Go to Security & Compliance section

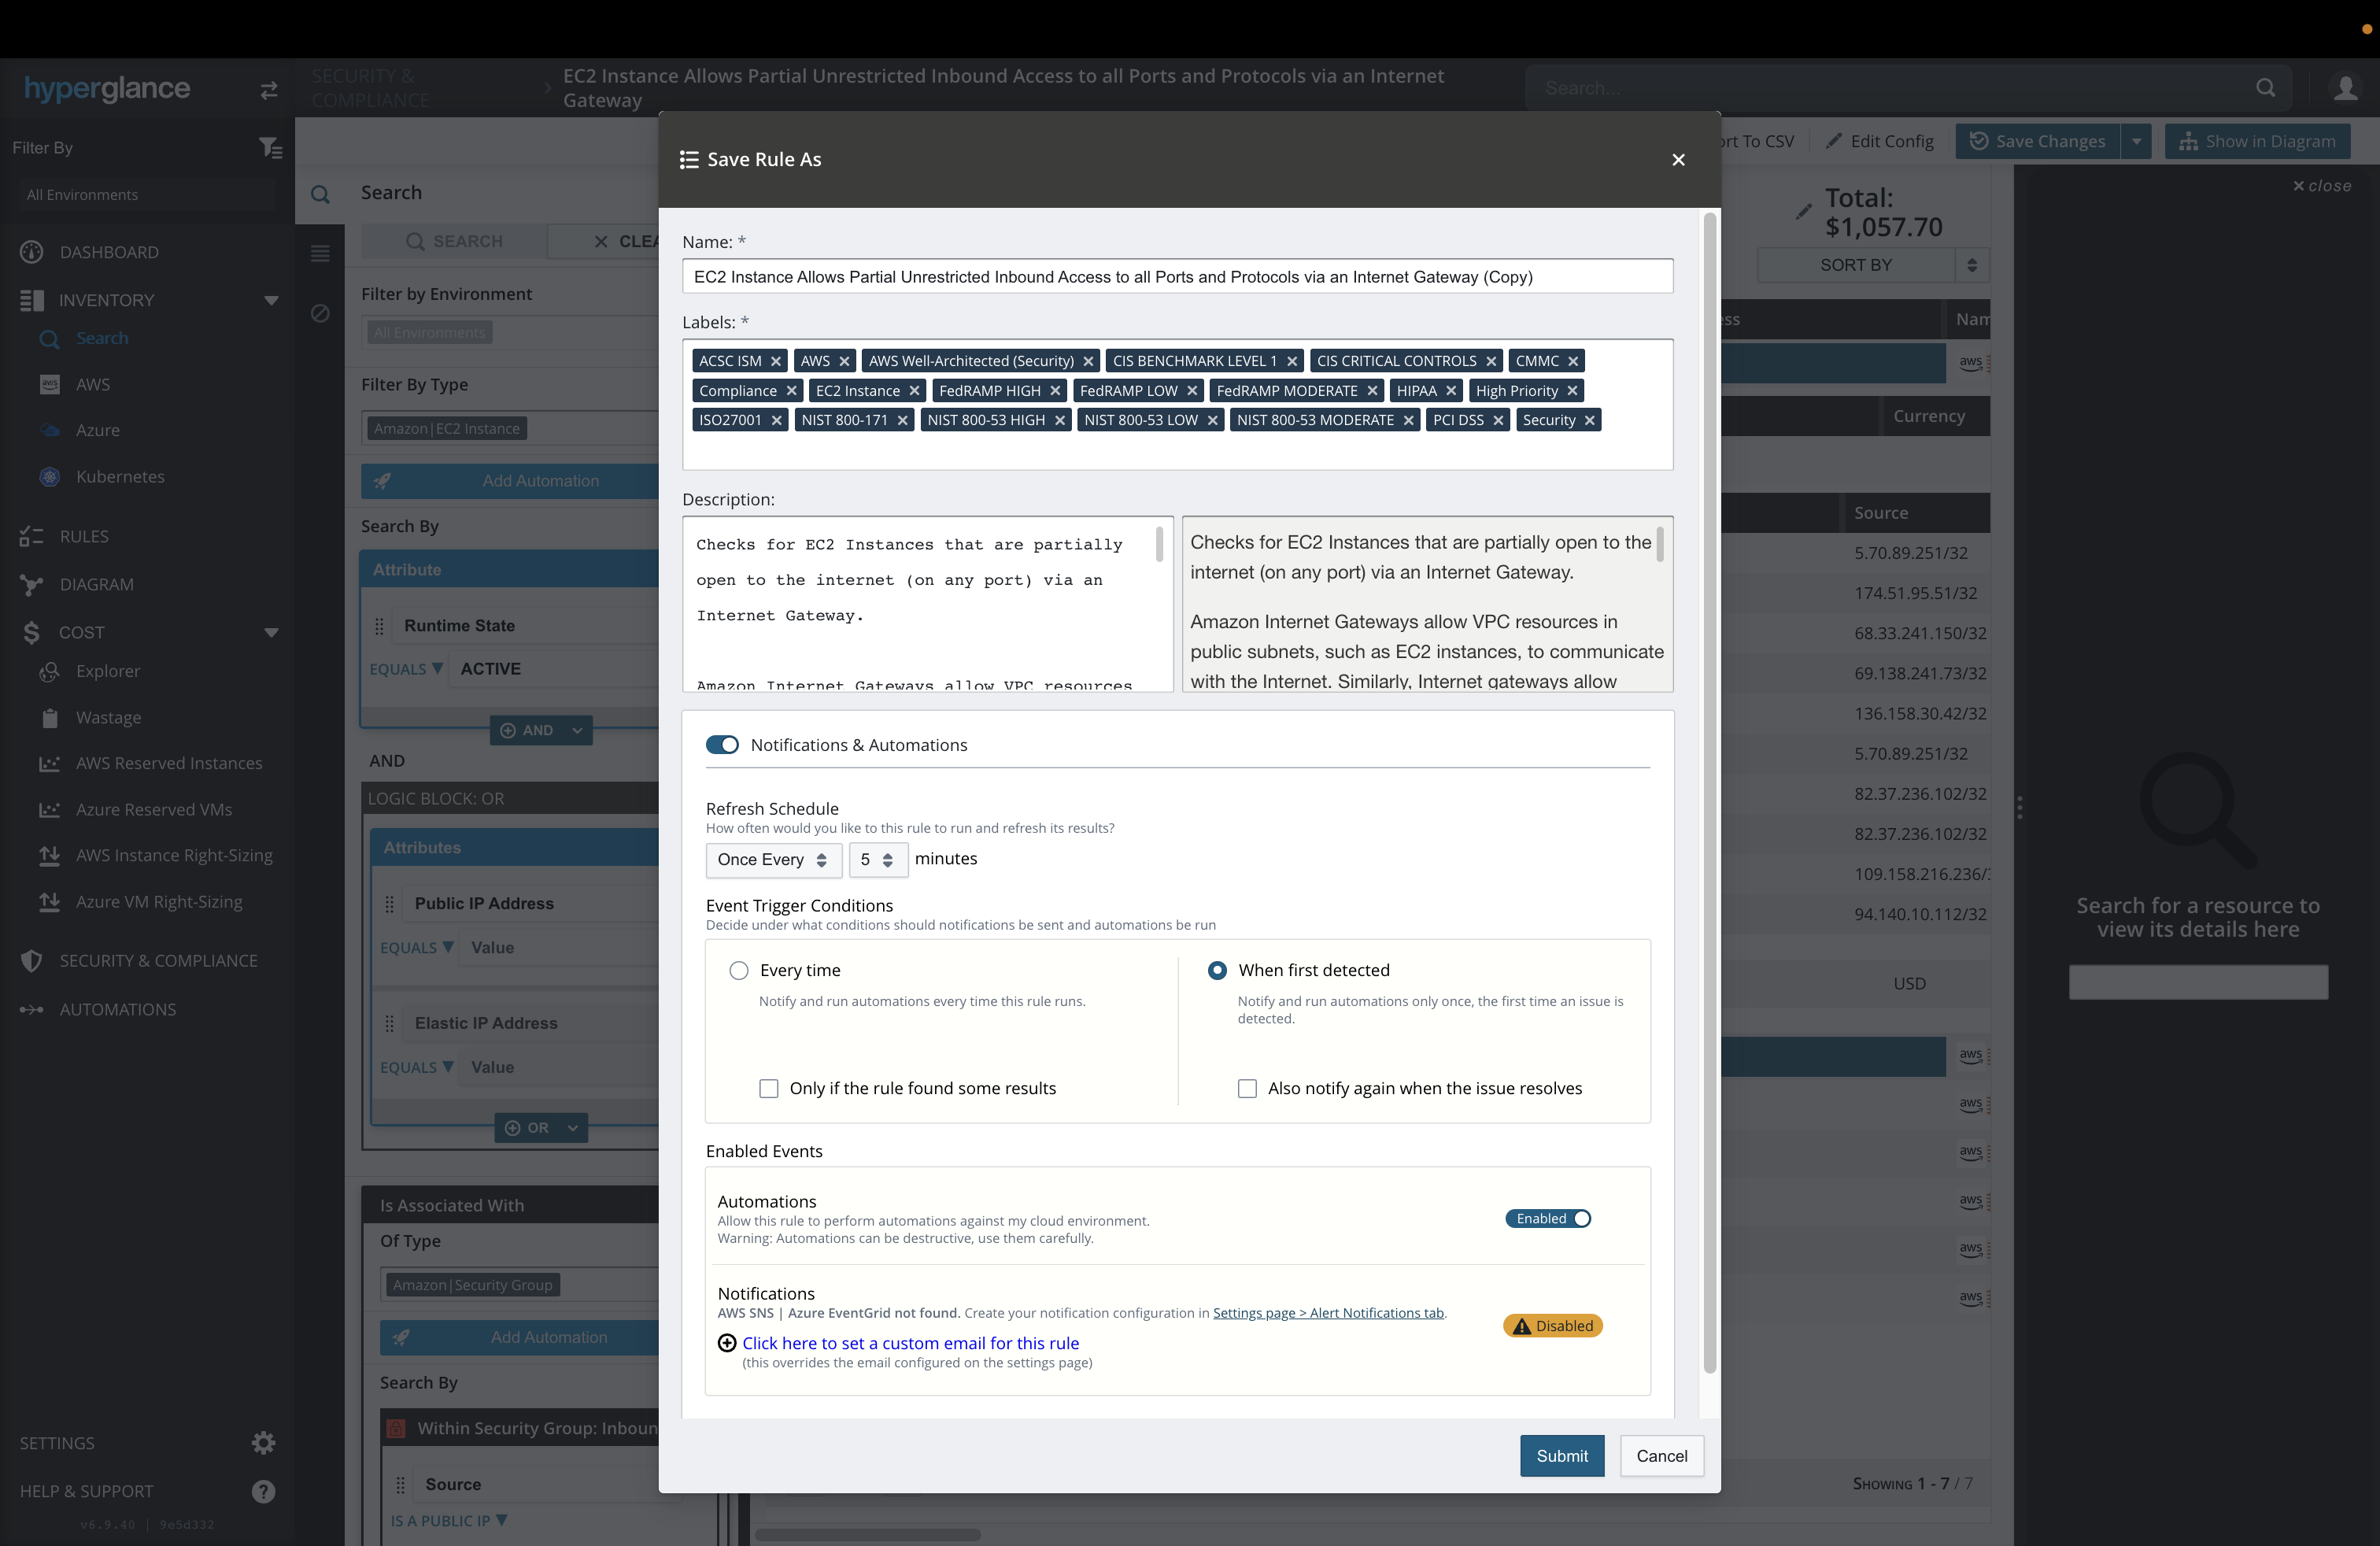tap(158, 960)
